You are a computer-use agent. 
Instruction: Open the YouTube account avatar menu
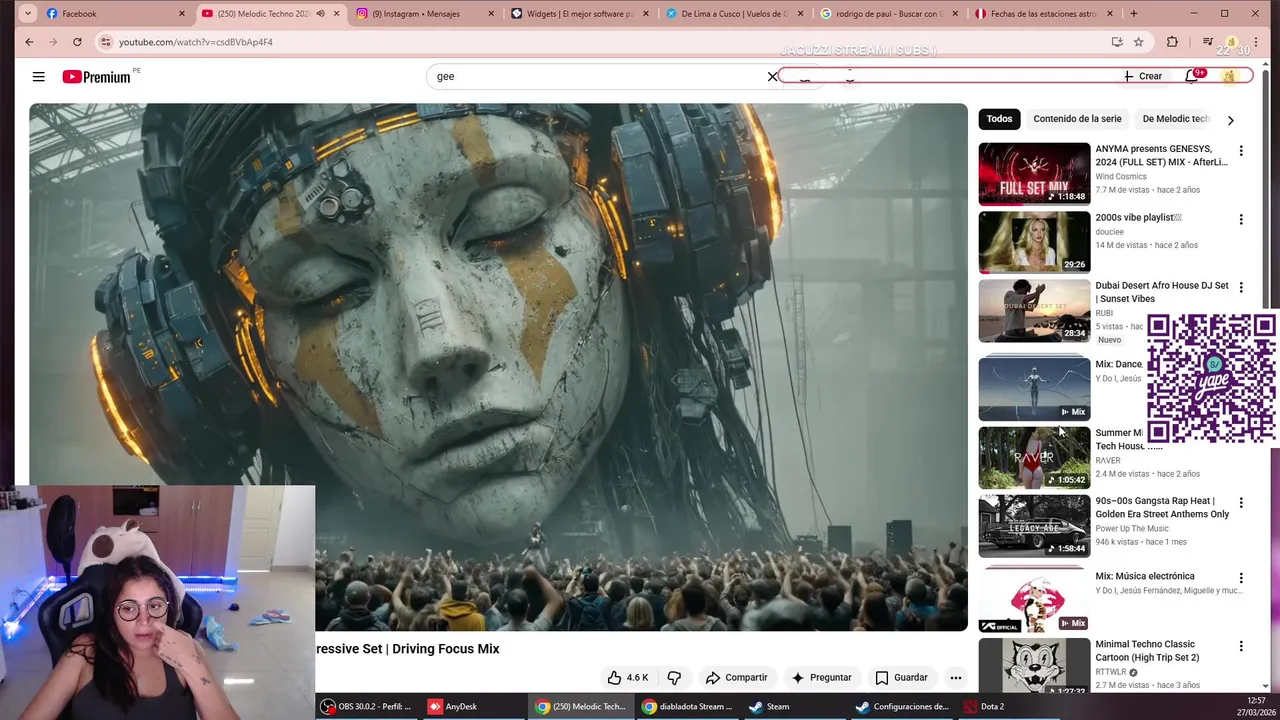[x=1229, y=76]
